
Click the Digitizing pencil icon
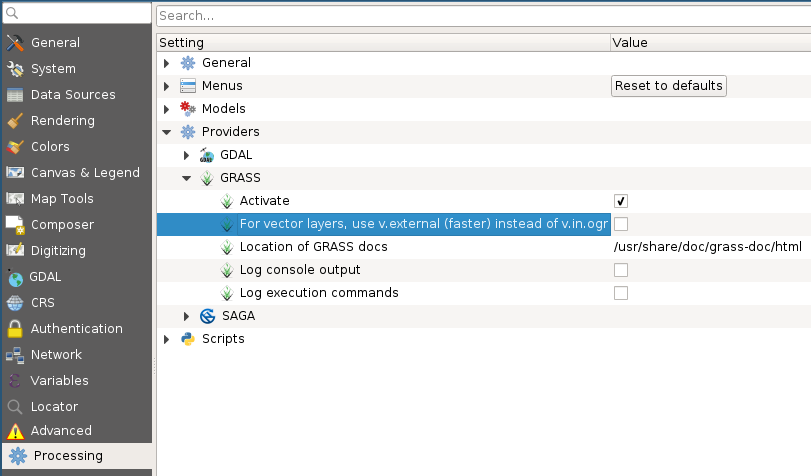pyautogui.click(x=15, y=250)
